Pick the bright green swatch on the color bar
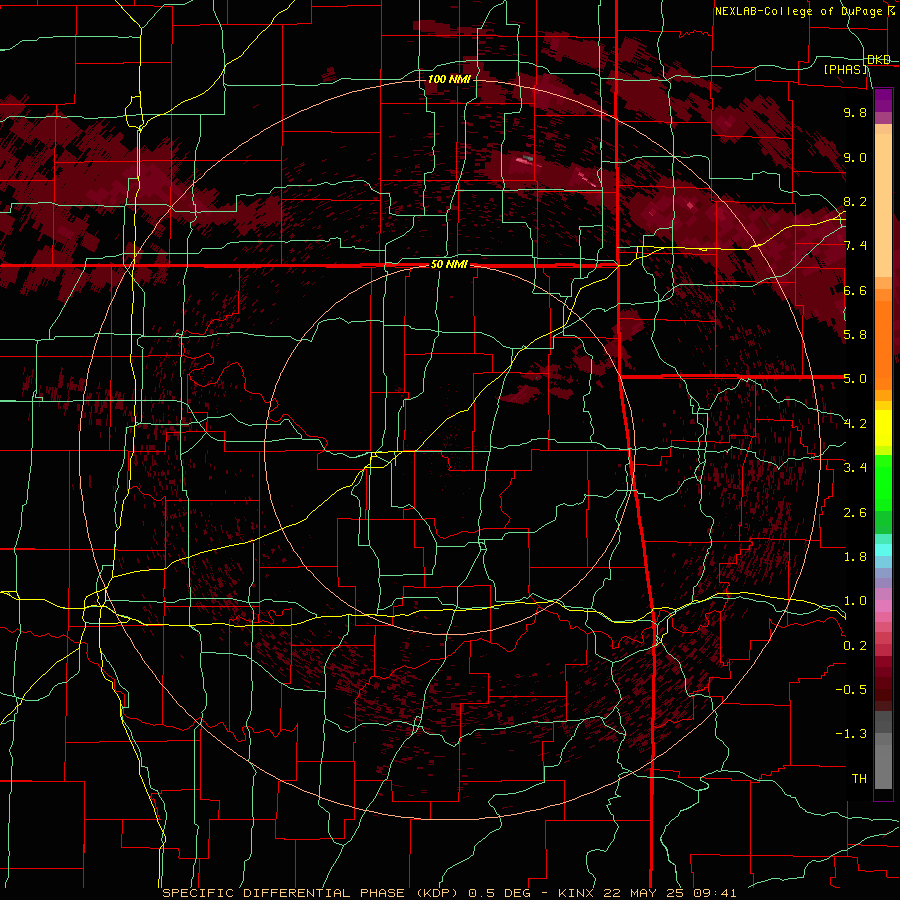Screen dimensions: 900x900 click(883, 482)
